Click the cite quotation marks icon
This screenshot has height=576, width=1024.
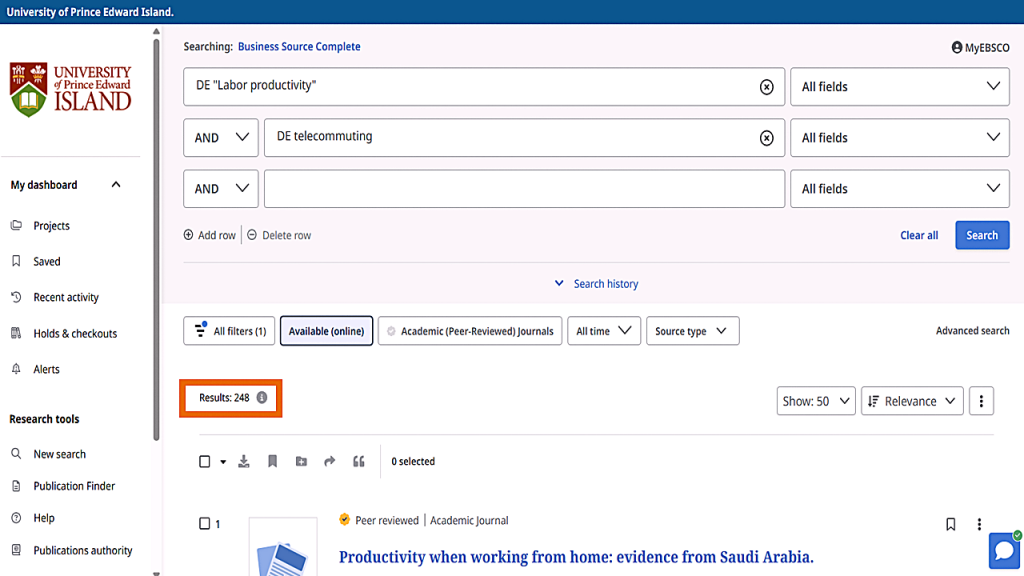click(x=359, y=461)
